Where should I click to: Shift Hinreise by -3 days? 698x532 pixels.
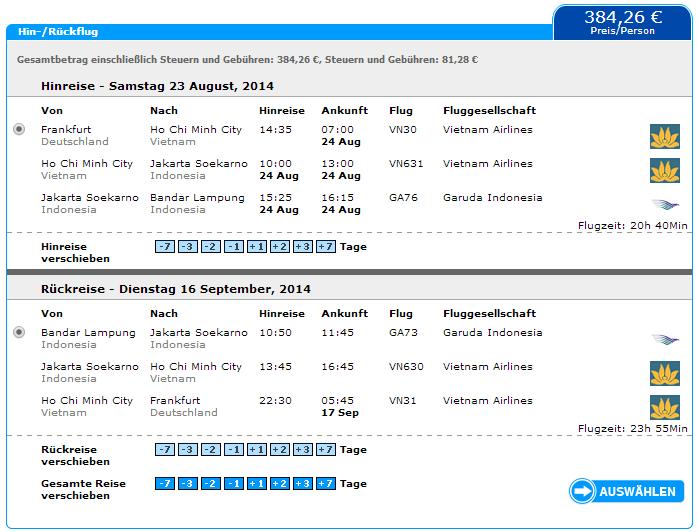point(188,247)
